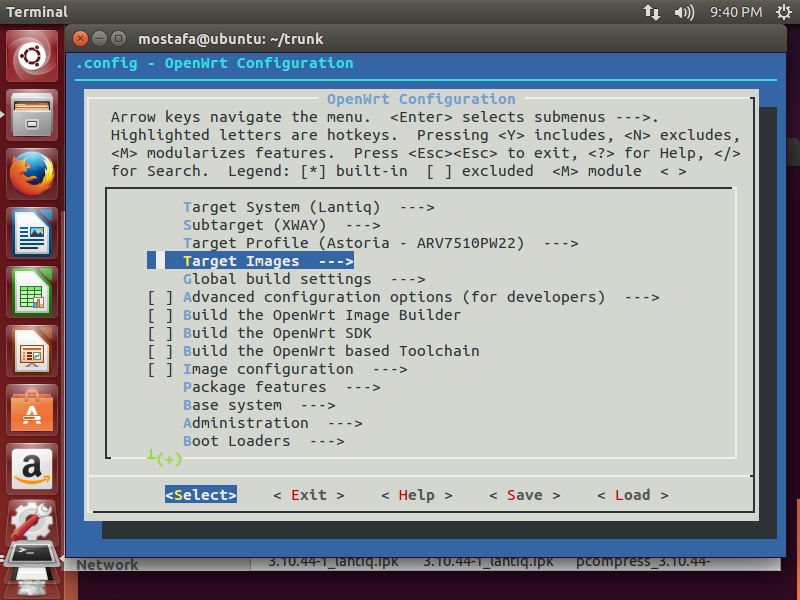
Task: Toggle the Image configuration checkbox
Action: (x=160, y=369)
